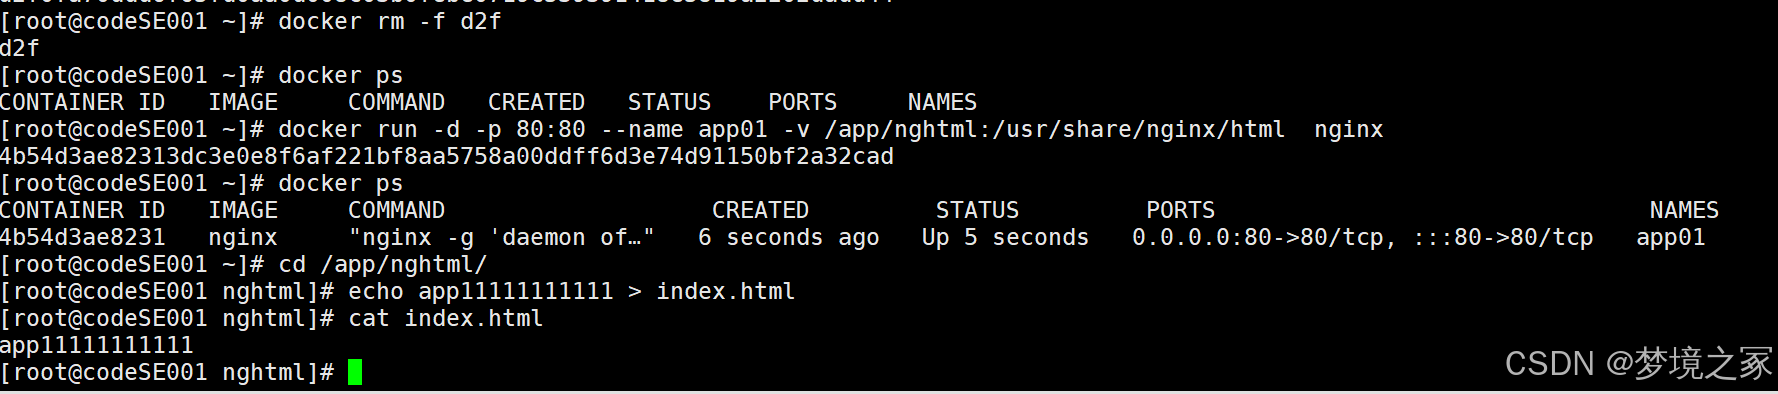Click the PORTS header in second table

pyautogui.click(x=1180, y=210)
